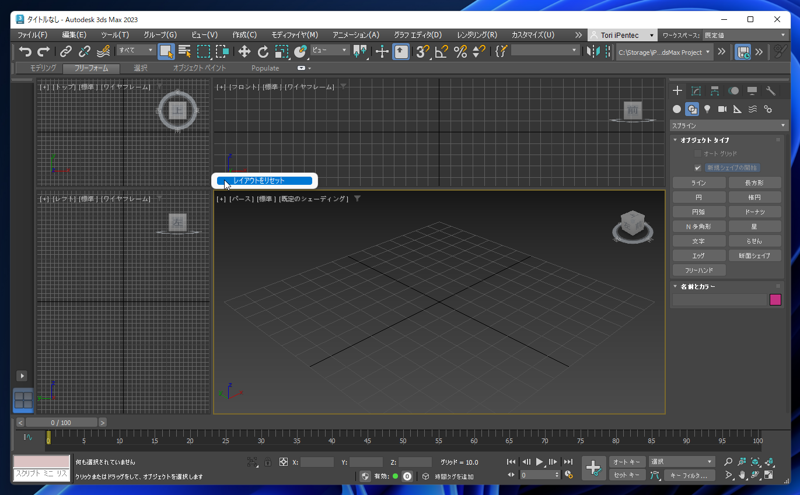Click the 長方形 shape button
Viewport: 800px width, 495px height.
755,183
